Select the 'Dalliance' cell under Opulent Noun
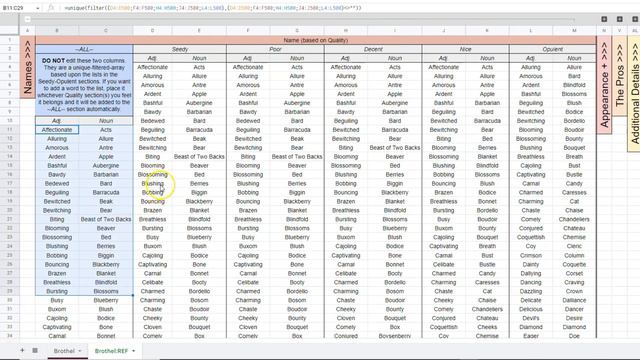 [x=574, y=300]
